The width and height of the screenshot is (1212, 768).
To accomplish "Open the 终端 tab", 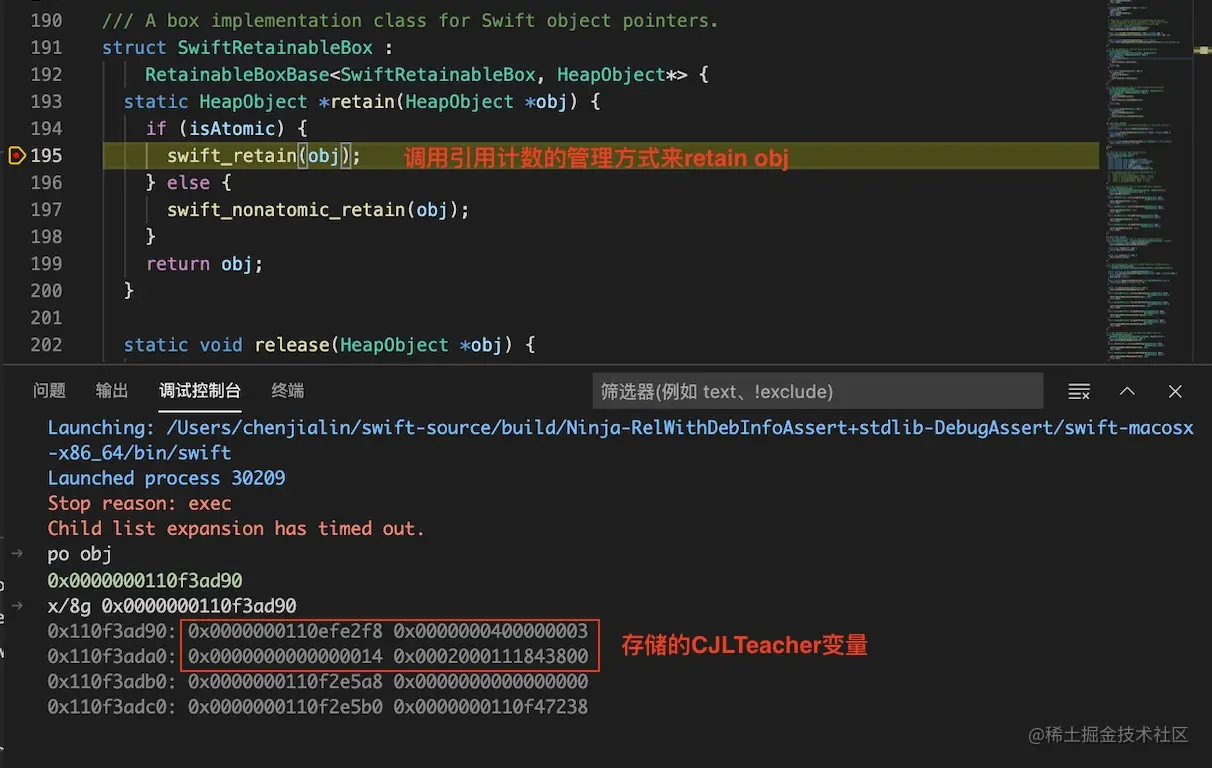I will click(288, 391).
